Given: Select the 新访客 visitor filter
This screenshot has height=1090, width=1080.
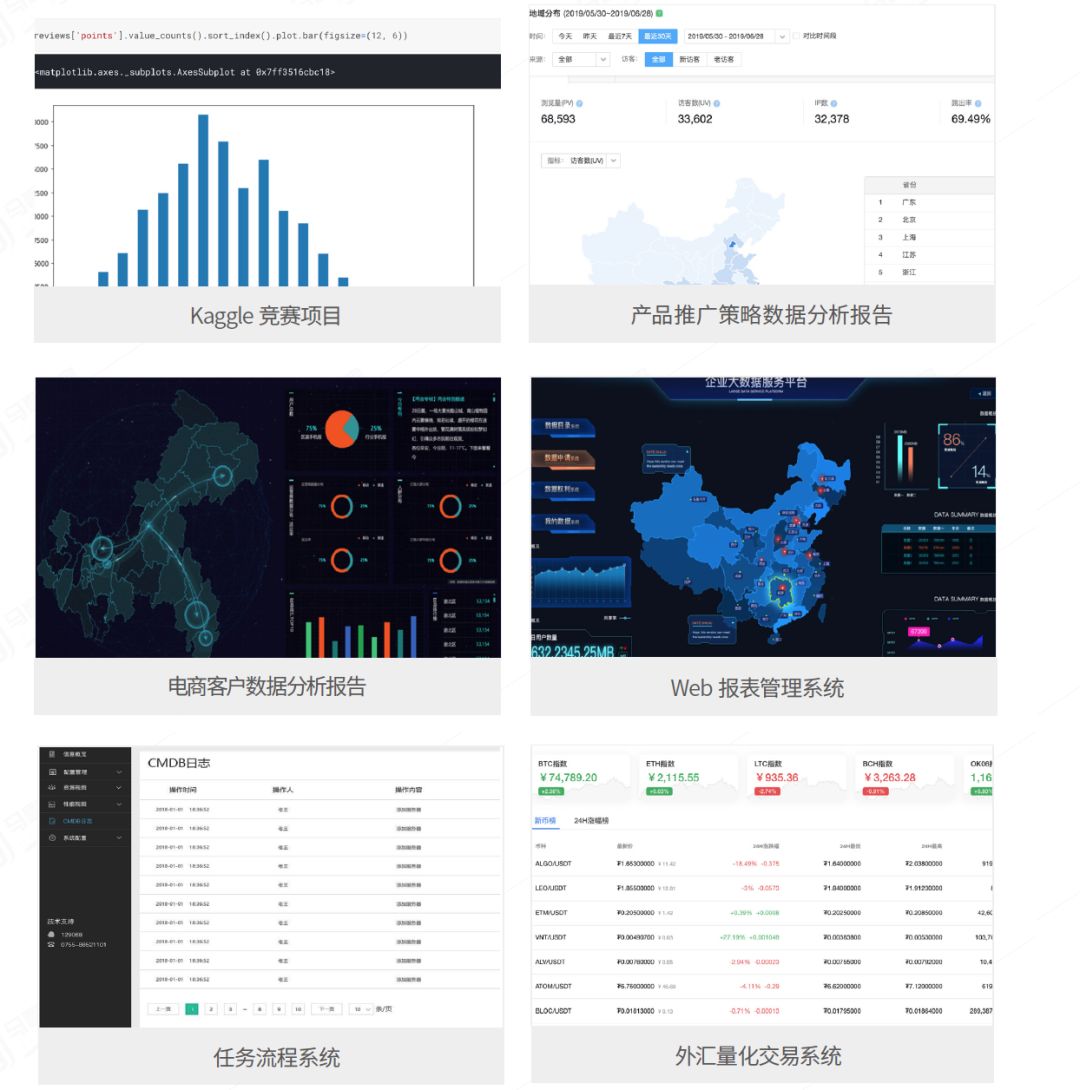Looking at the screenshot, I should [x=689, y=60].
